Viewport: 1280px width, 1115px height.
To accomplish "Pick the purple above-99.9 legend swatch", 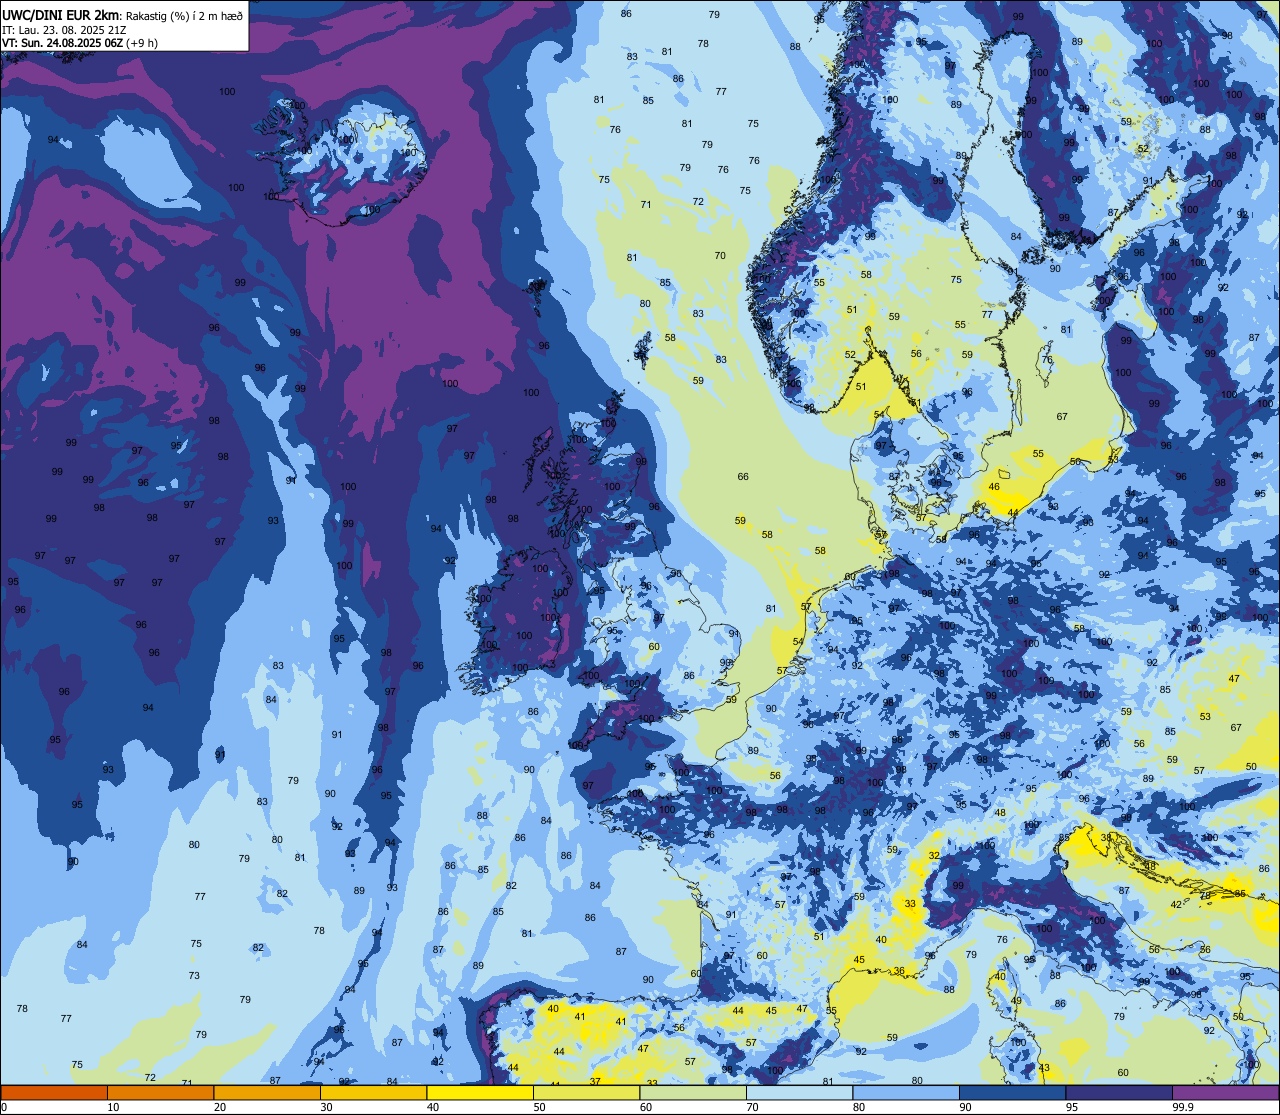I will [x=1225, y=1092].
